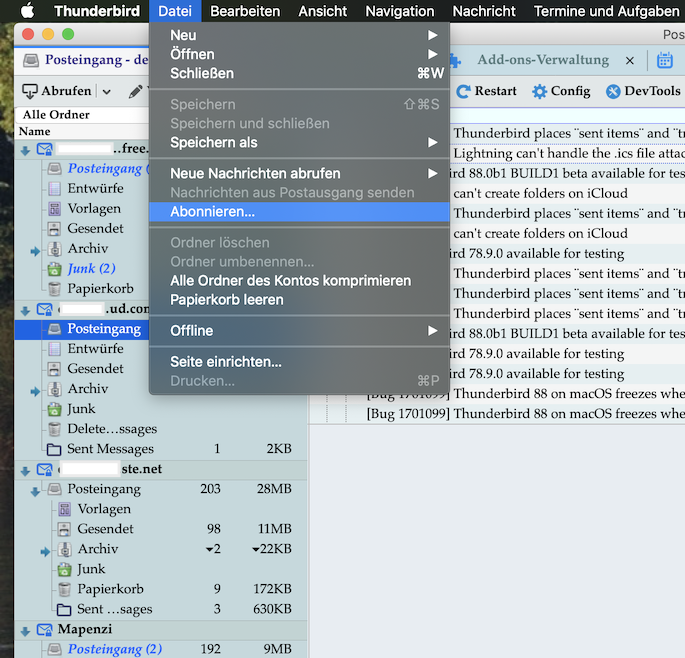Click the Restart toolbar button
The image size is (685, 658).
tap(486, 91)
